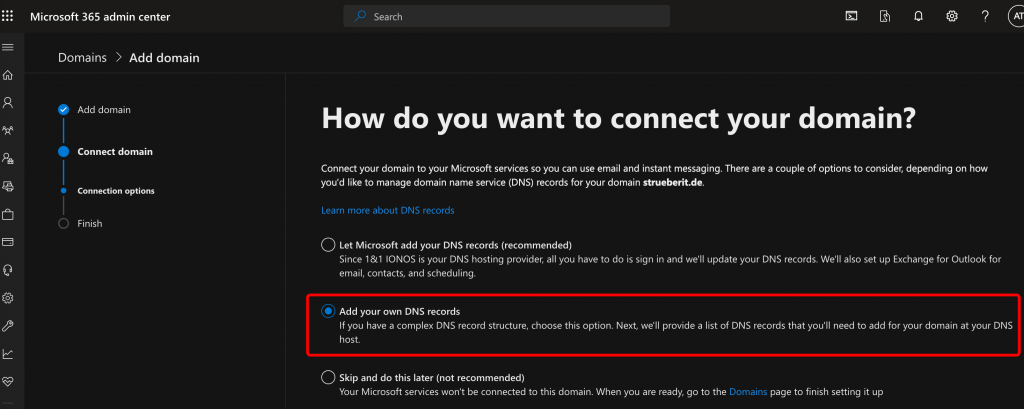Screen dimensions: 1024x409
Task: Open Support headset icon in sidebar
Action: (x=9, y=270)
